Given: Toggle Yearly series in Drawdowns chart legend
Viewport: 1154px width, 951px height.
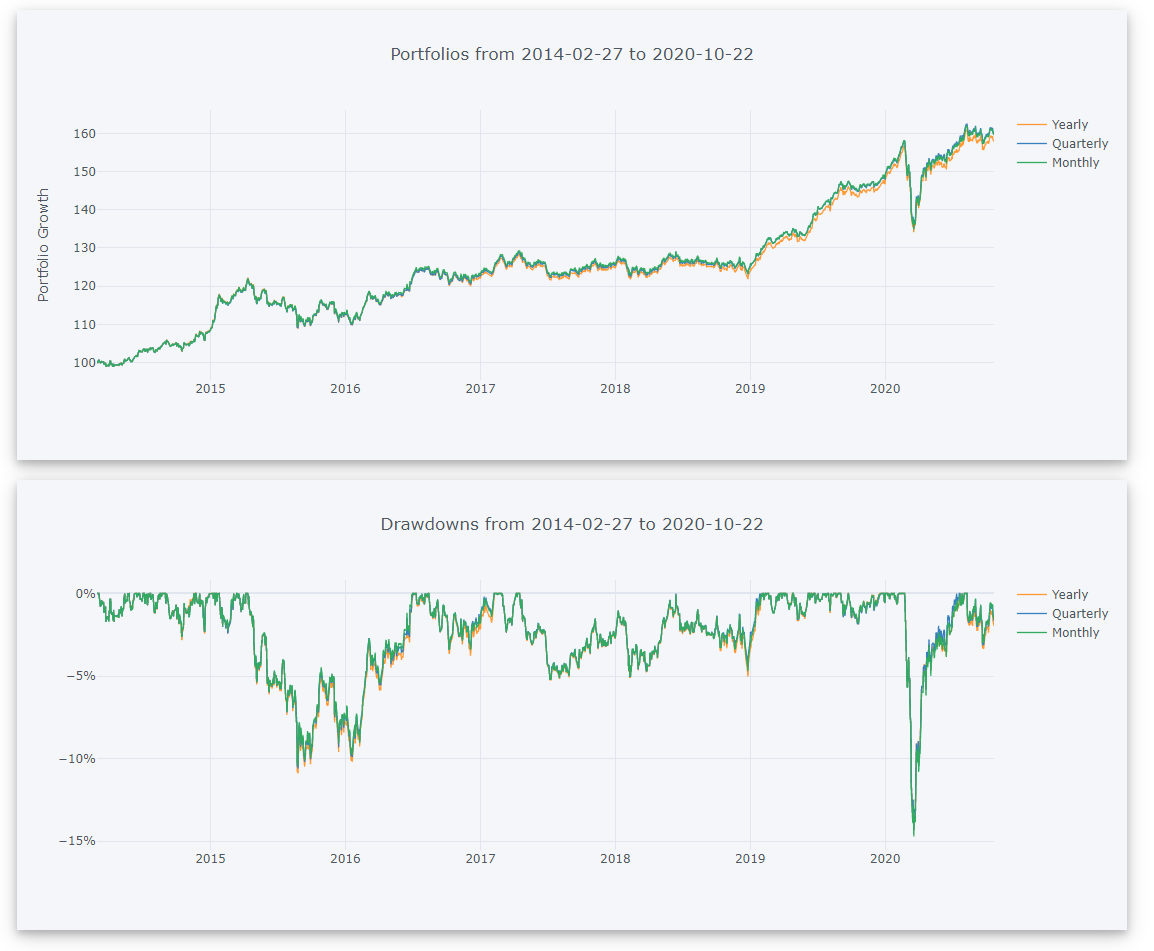Looking at the screenshot, I should (1069, 595).
